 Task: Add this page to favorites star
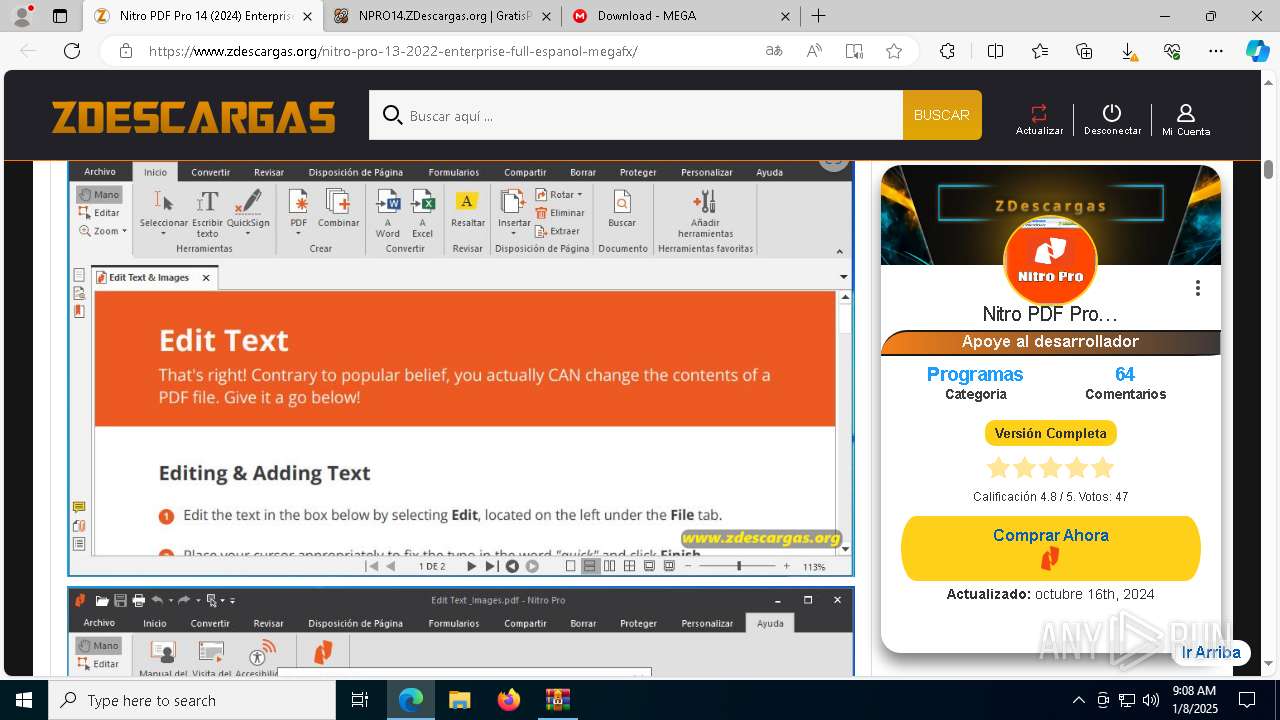tap(894, 51)
